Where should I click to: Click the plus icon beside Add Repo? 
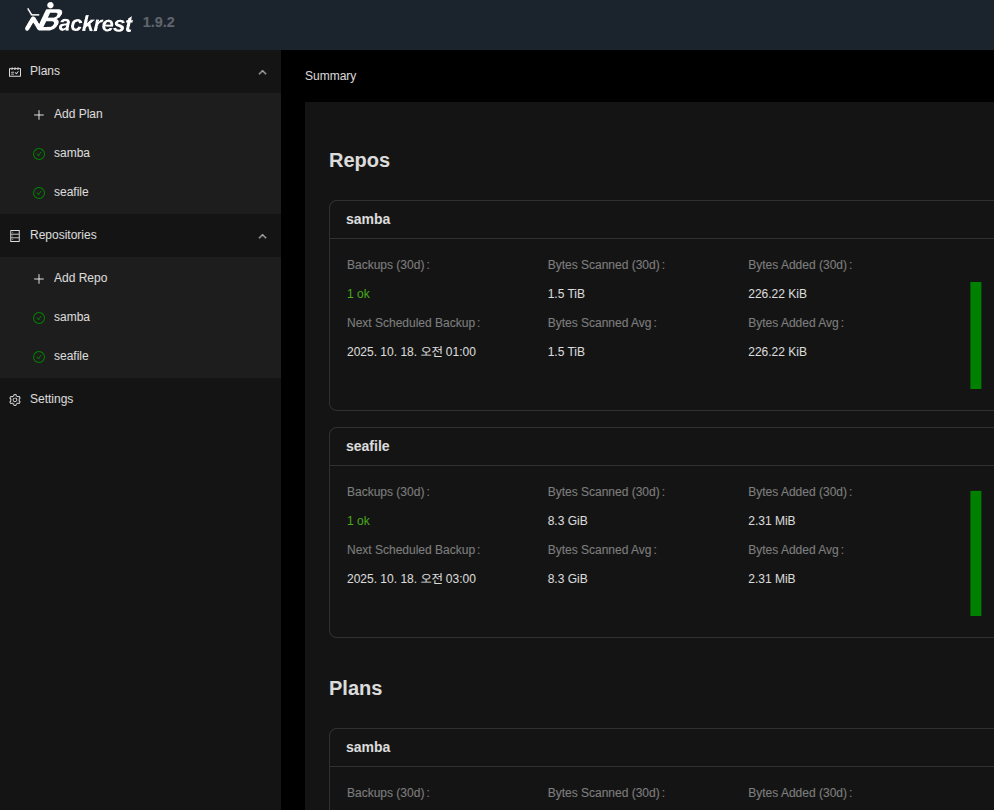(39, 279)
